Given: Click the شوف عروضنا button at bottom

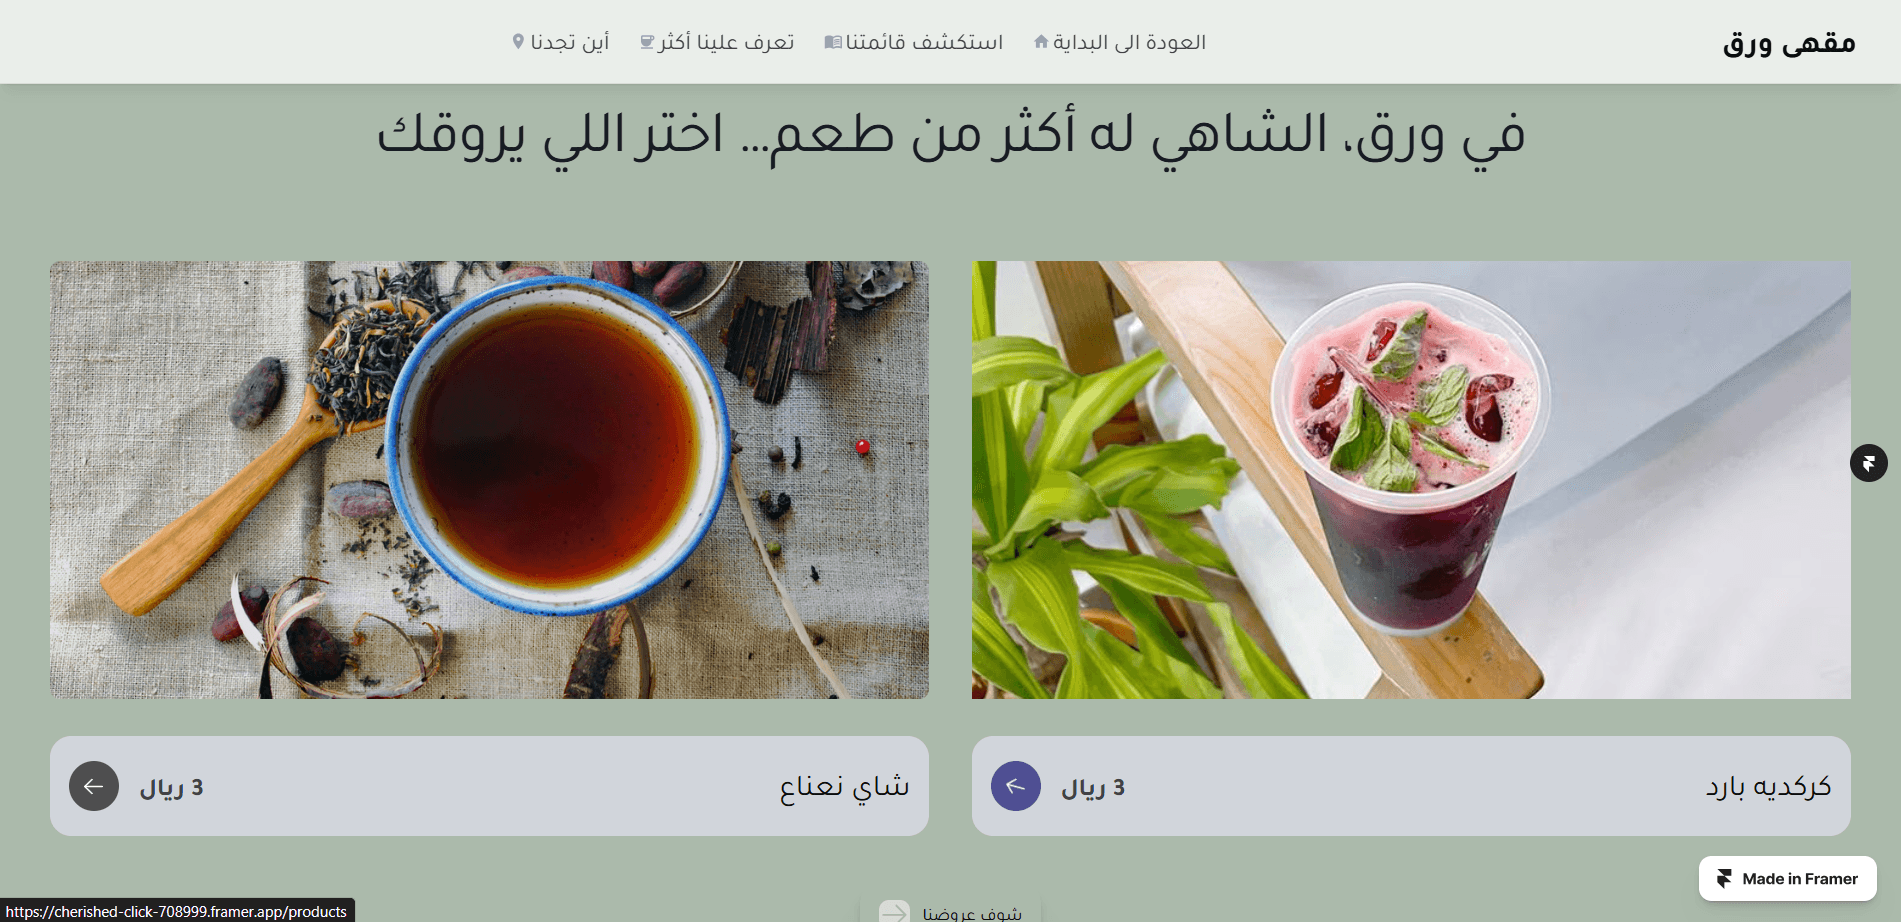Looking at the screenshot, I should (951, 912).
